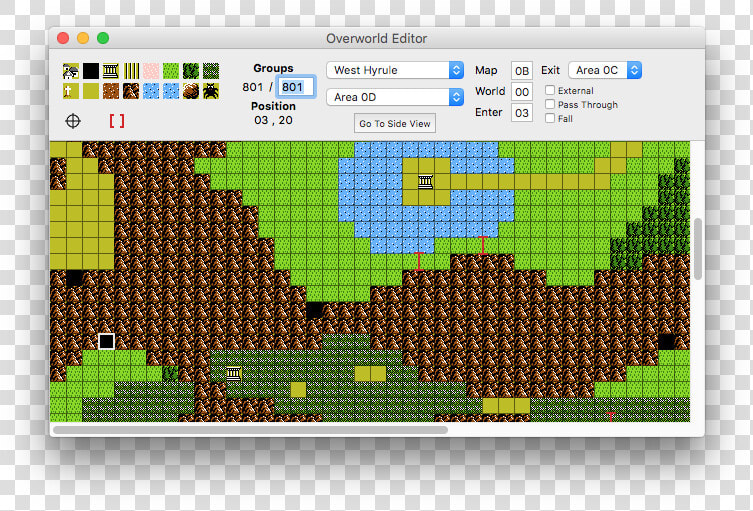Choose the spider monster tile

211,91
